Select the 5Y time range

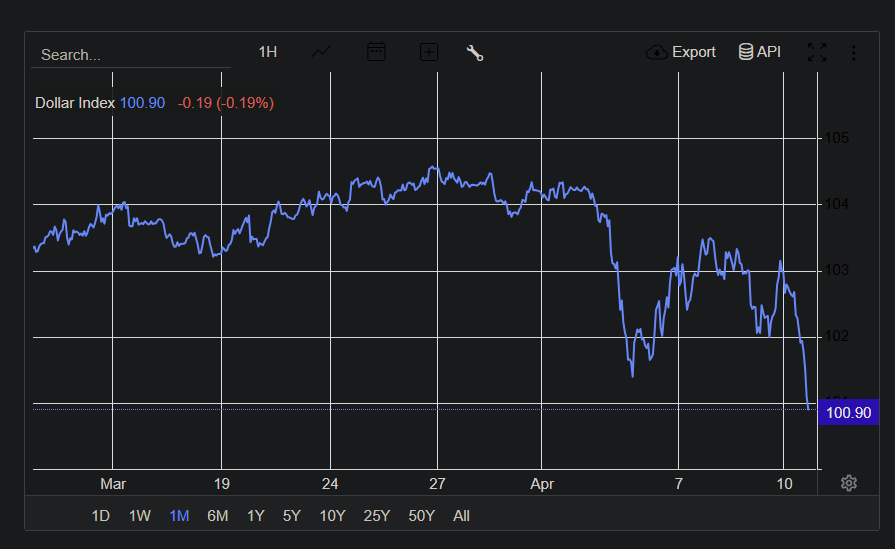click(292, 516)
